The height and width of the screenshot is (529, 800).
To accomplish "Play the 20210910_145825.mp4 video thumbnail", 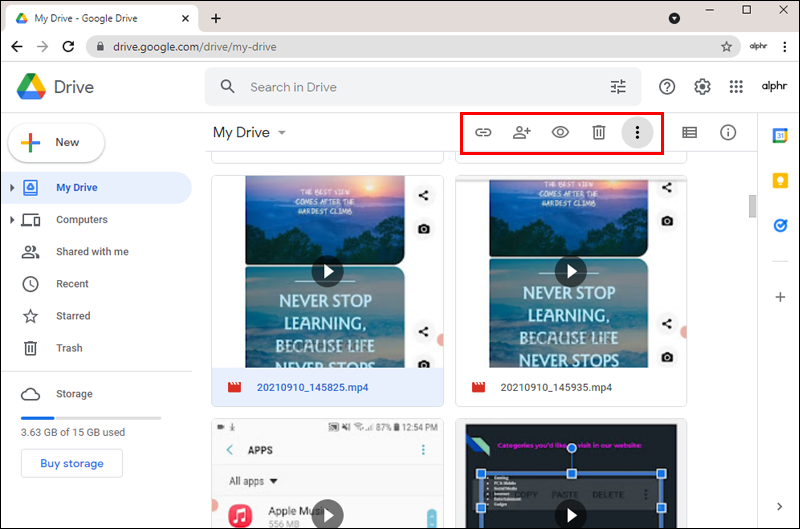I will (x=328, y=271).
